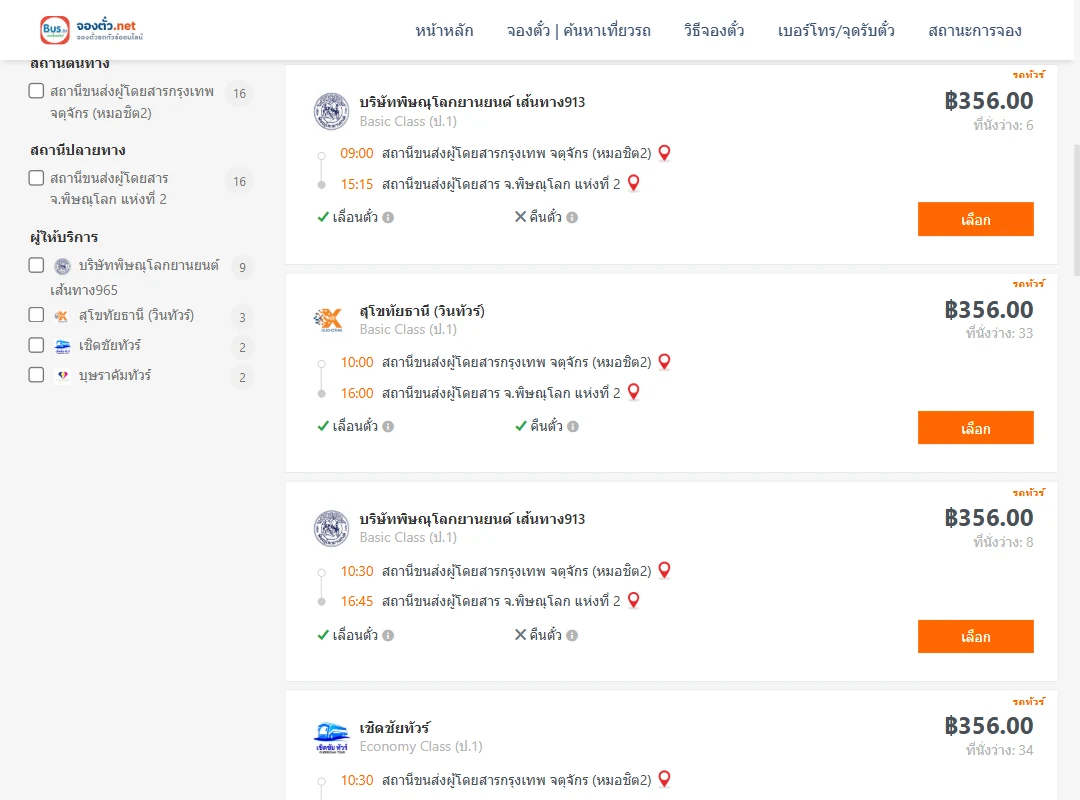Click info icon beside คืนตั๋ว on 09:00 trip
The height and width of the screenshot is (800, 1080).
(x=572, y=218)
